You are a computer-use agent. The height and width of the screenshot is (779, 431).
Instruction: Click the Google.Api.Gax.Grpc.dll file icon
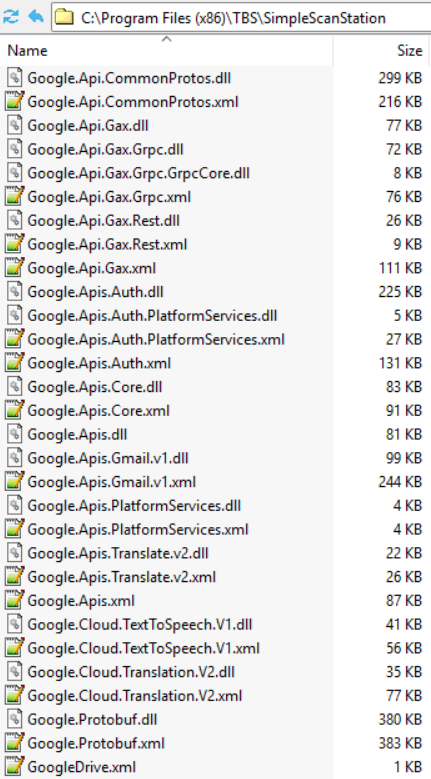pyautogui.click(x=14, y=150)
